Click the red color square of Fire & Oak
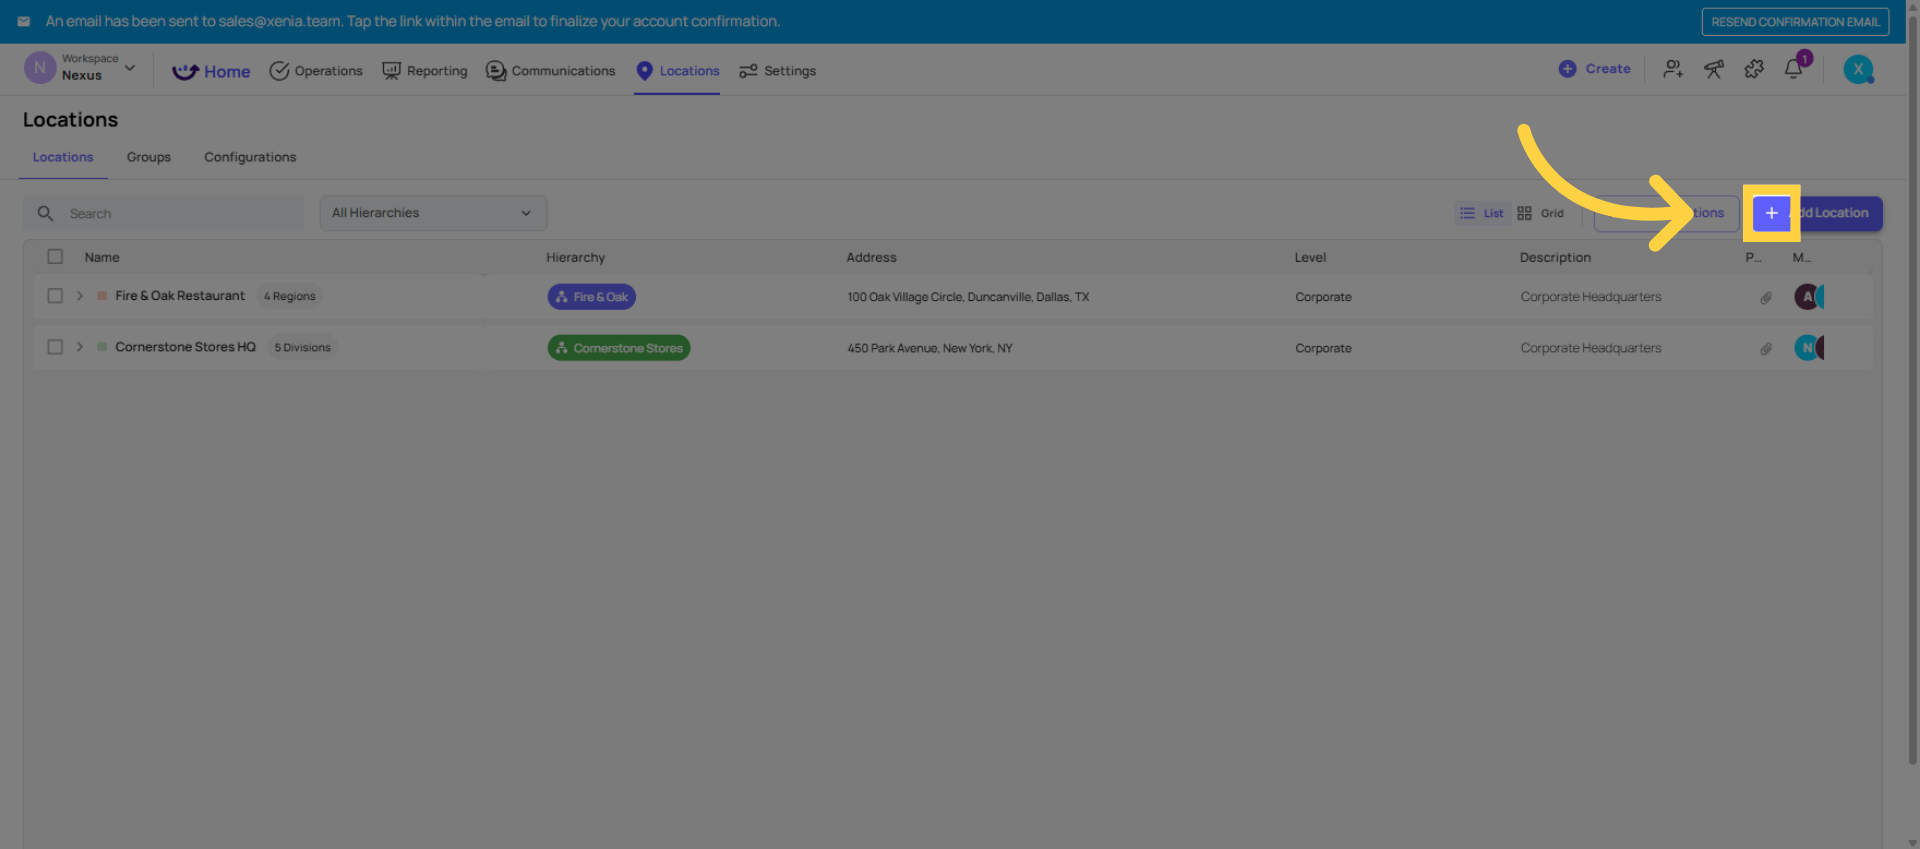 pyautogui.click(x=102, y=296)
